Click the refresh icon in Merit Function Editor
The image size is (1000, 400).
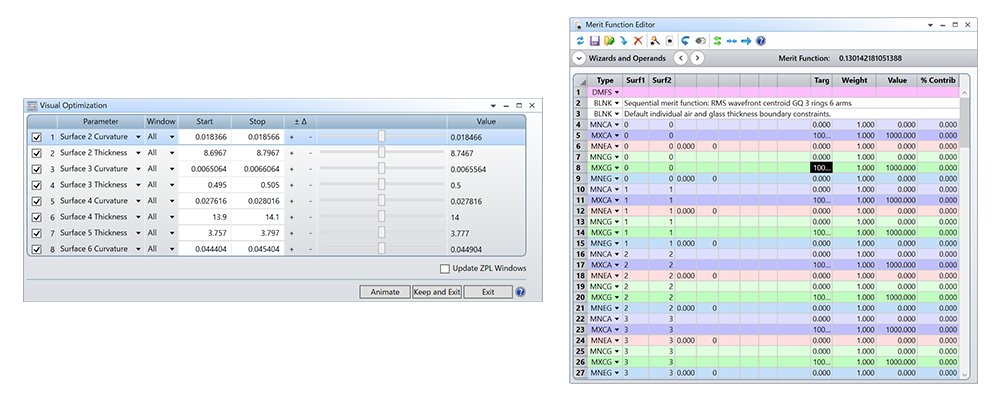click(580, 41)
